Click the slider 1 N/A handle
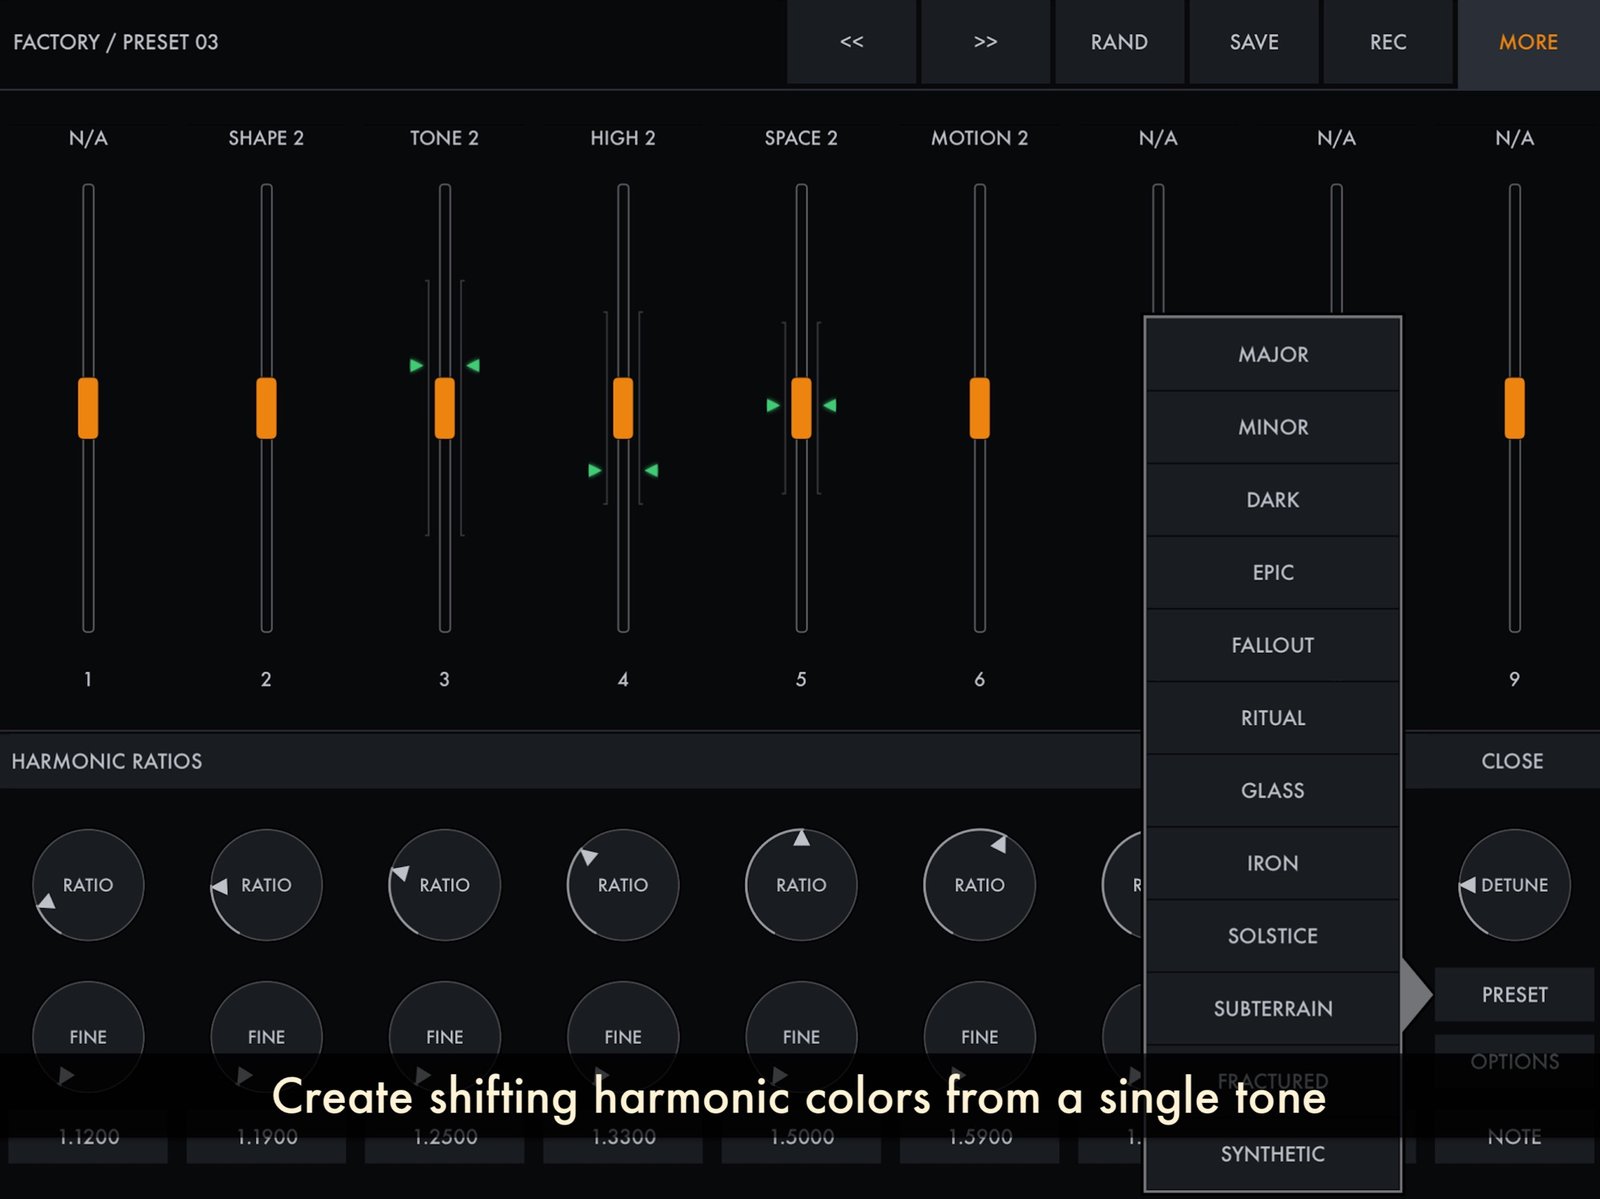This screenshot has width=1600, height=1199. pyautogui.click(x=88, y=408)
